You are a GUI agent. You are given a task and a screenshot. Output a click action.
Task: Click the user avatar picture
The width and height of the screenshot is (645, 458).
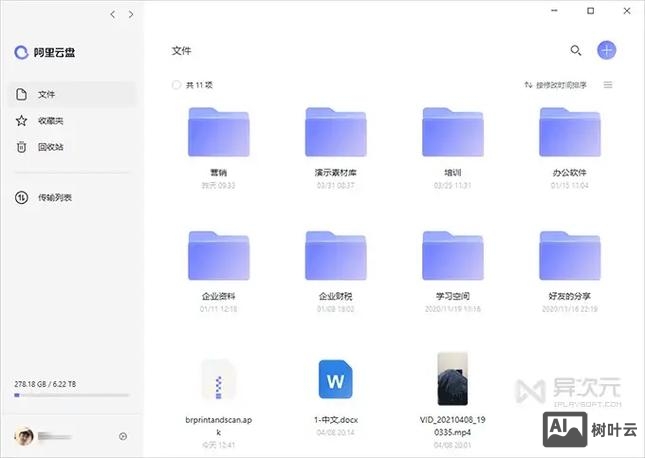24,436
